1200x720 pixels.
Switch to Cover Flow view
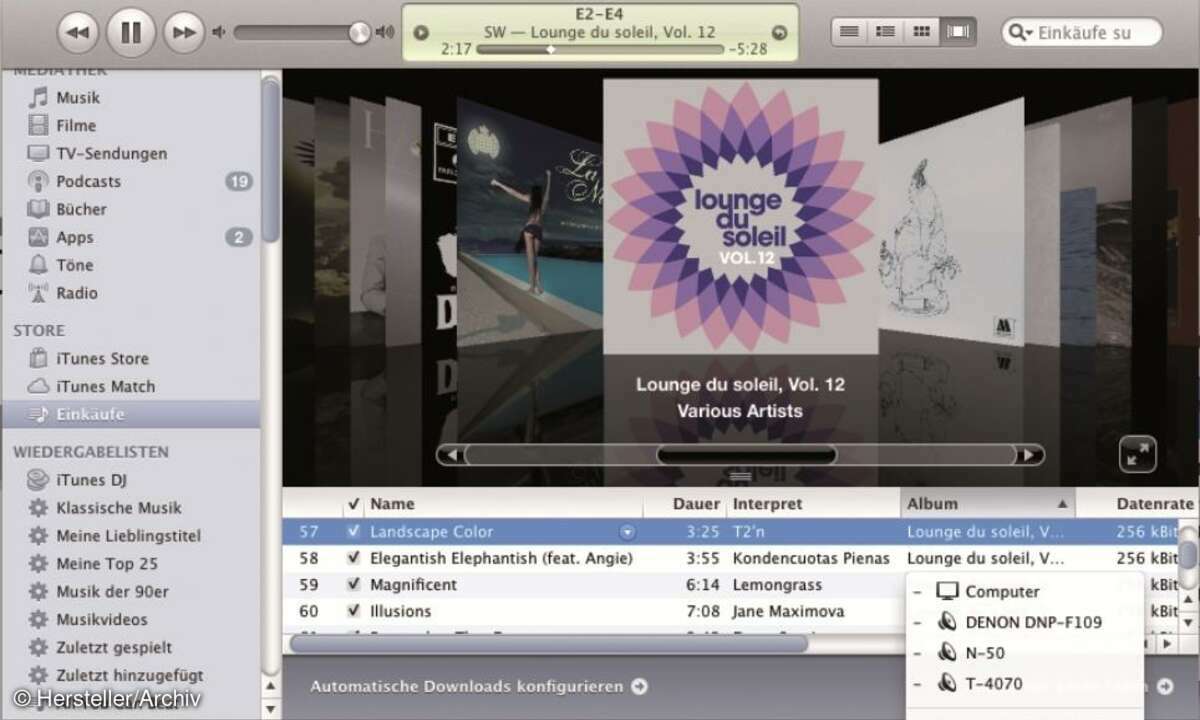point(958,32)
